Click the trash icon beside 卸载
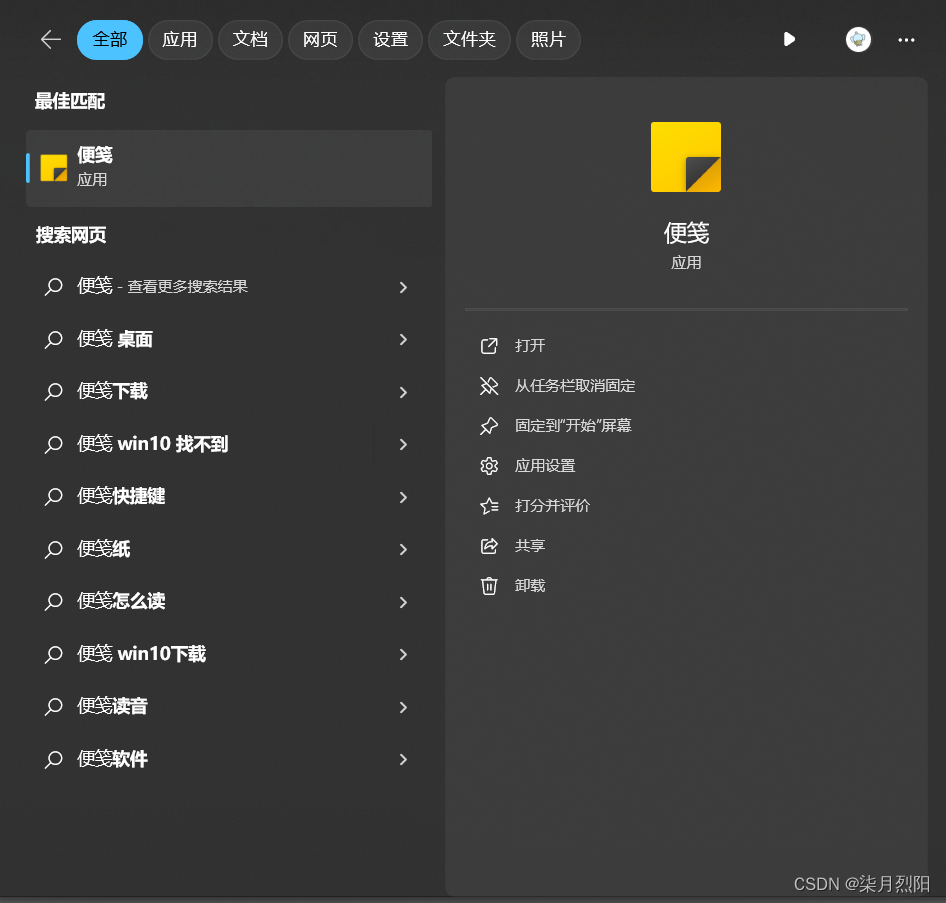Screen dimensions: 946x903 tap(489, 586)
